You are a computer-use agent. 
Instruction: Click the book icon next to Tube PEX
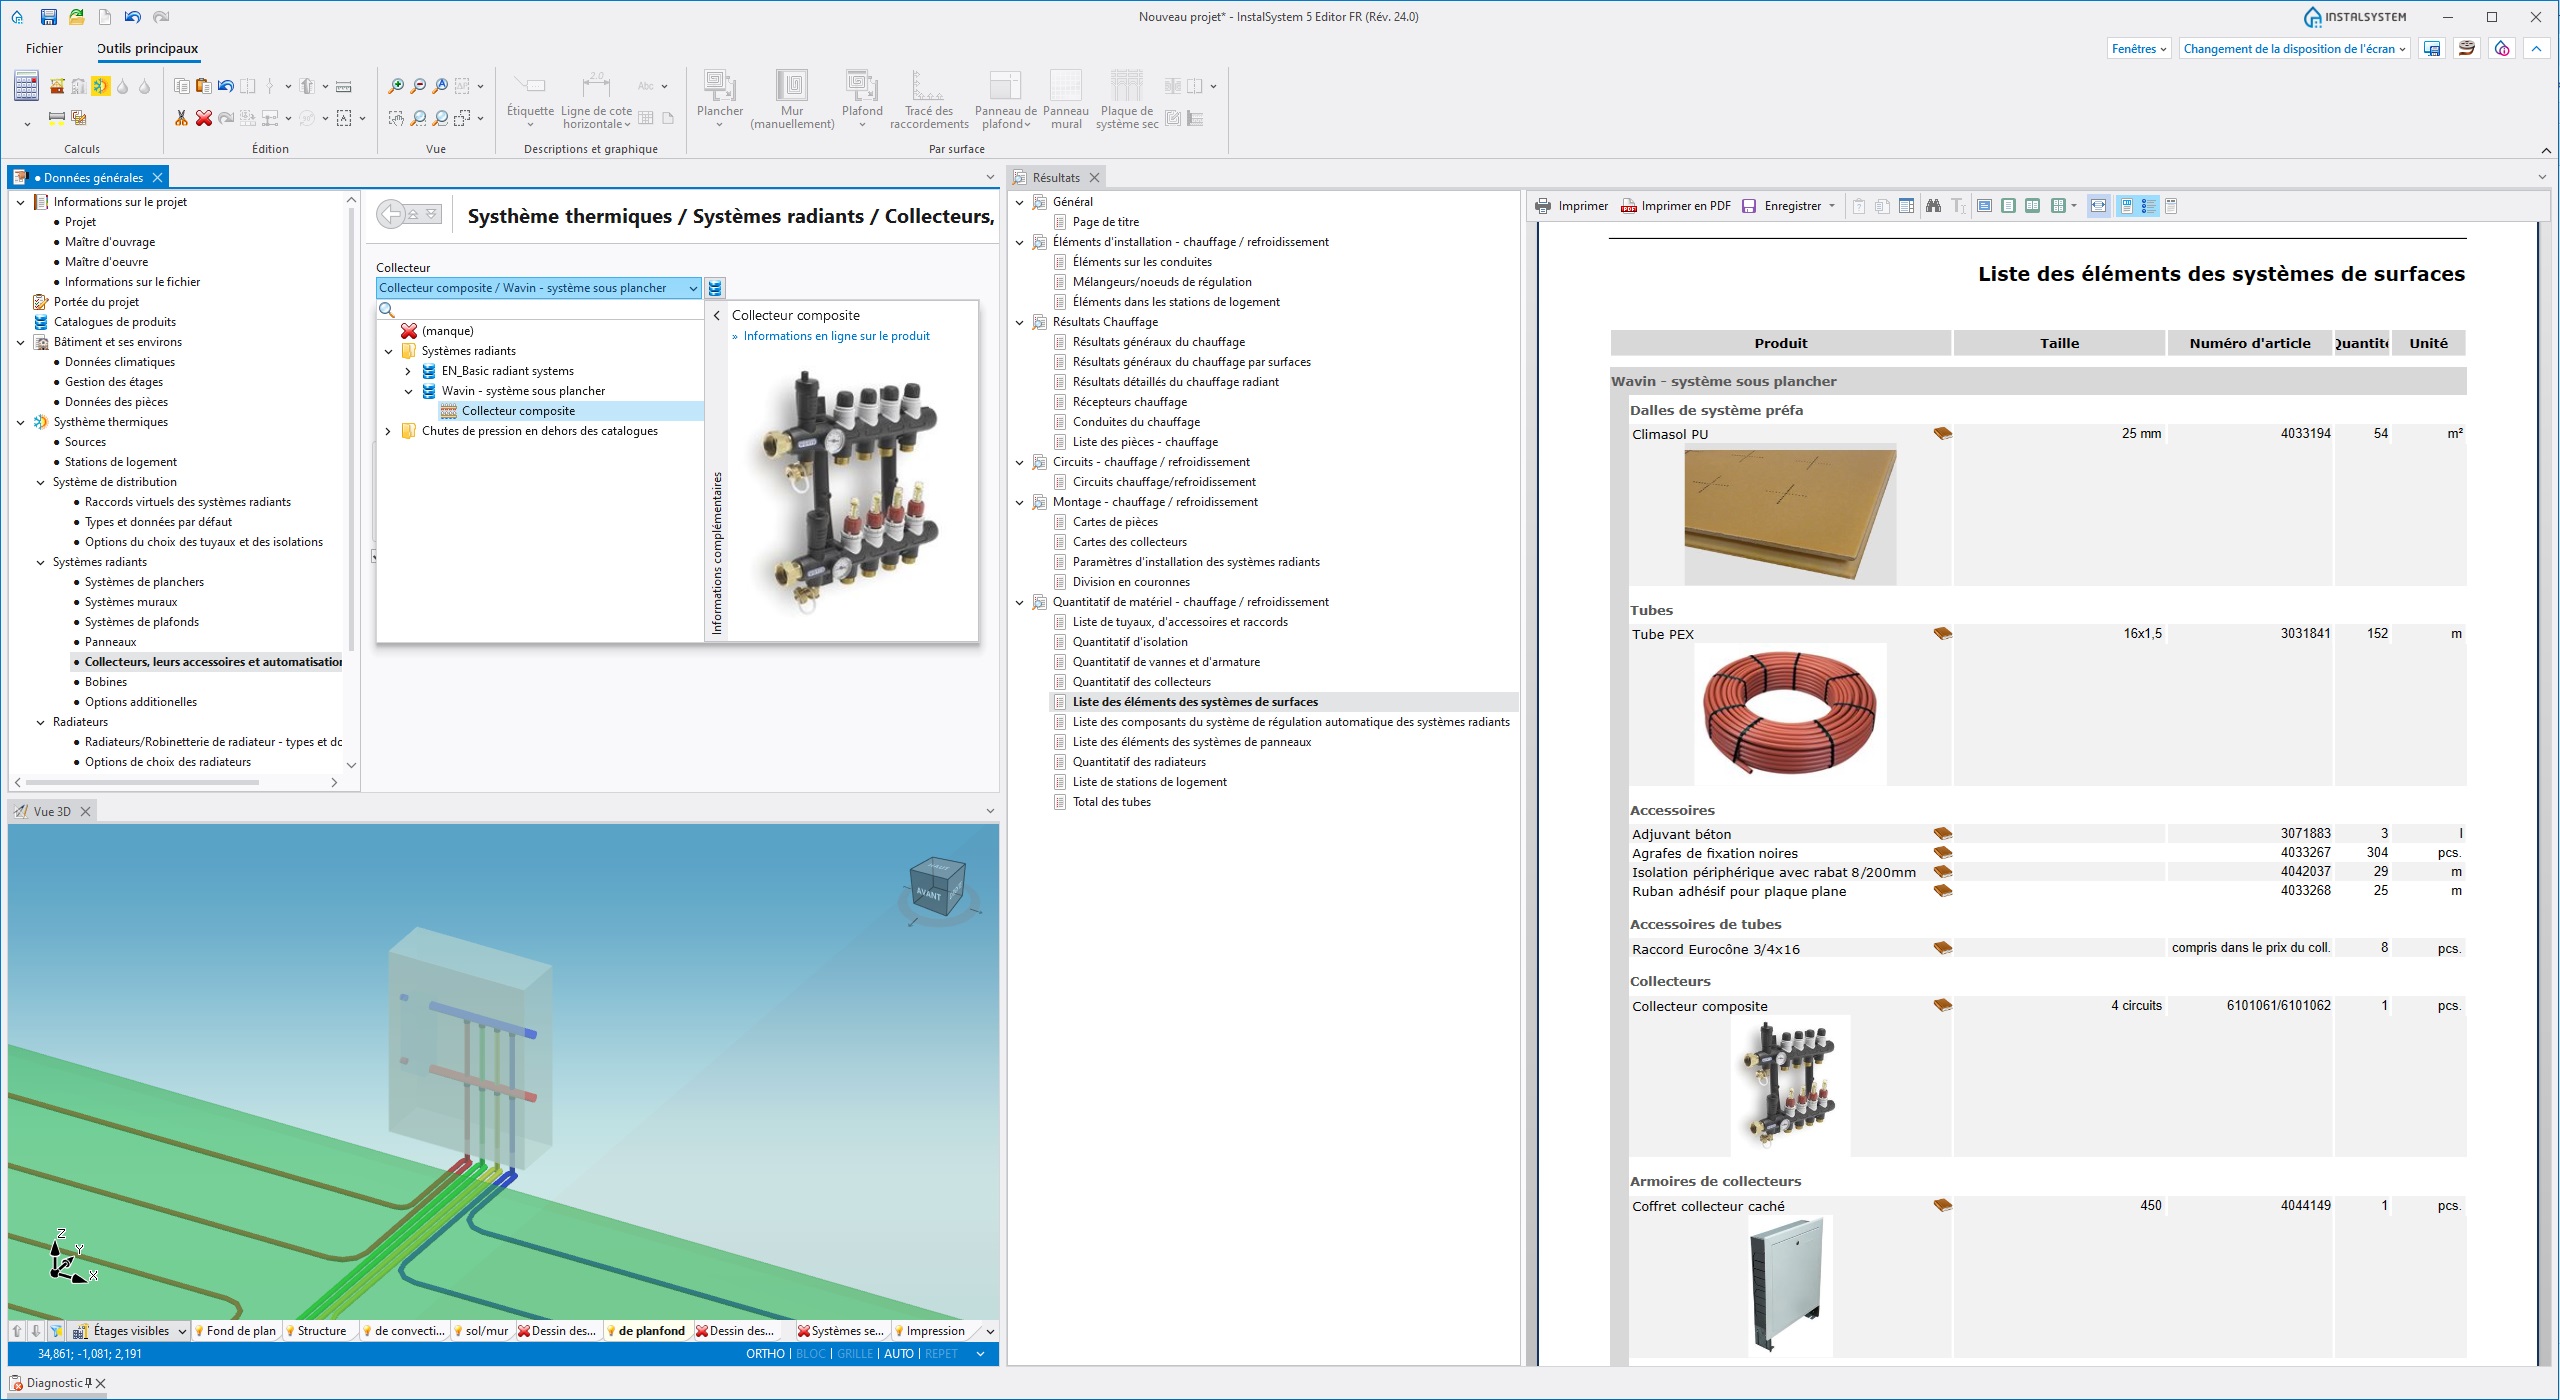1942,633
